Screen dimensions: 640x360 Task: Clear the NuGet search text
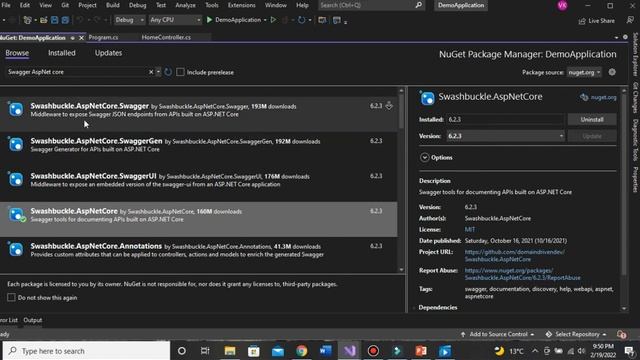point(151,72)
